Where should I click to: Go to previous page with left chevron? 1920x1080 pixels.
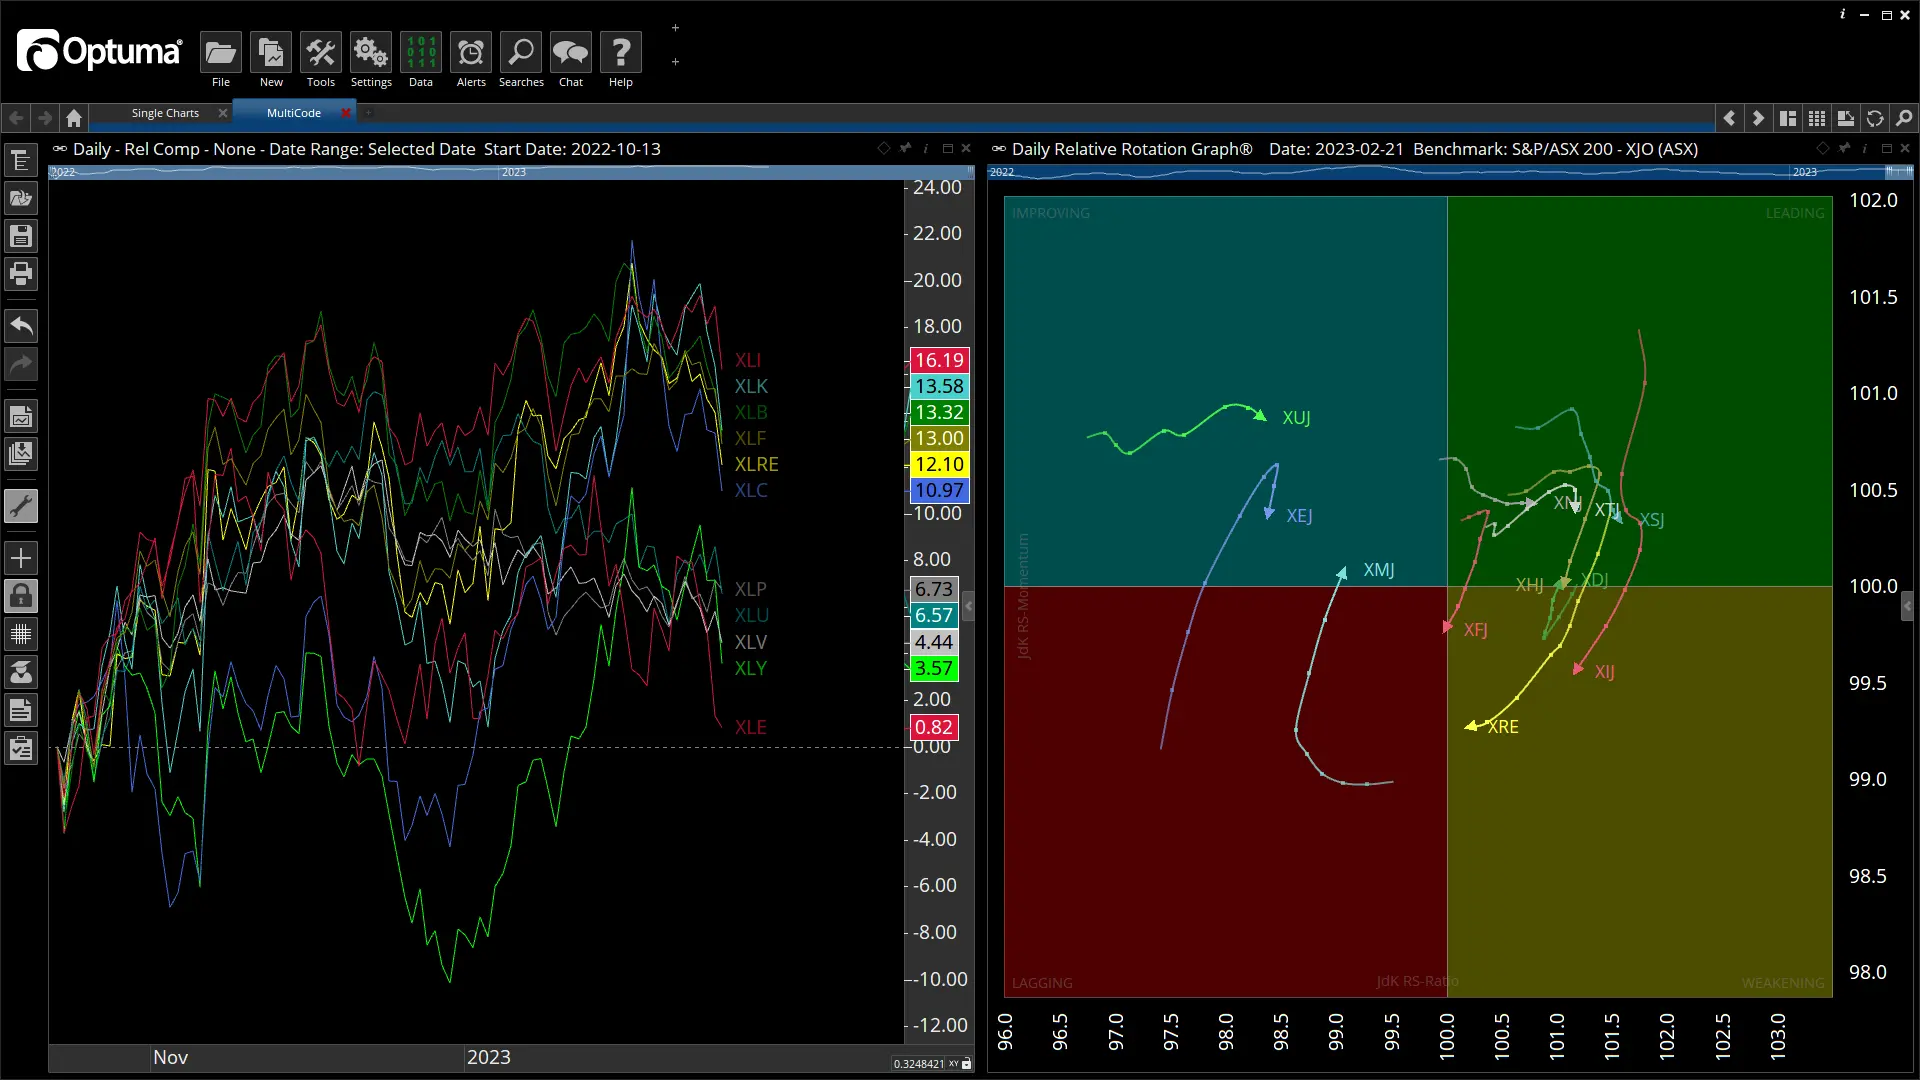1729,118
